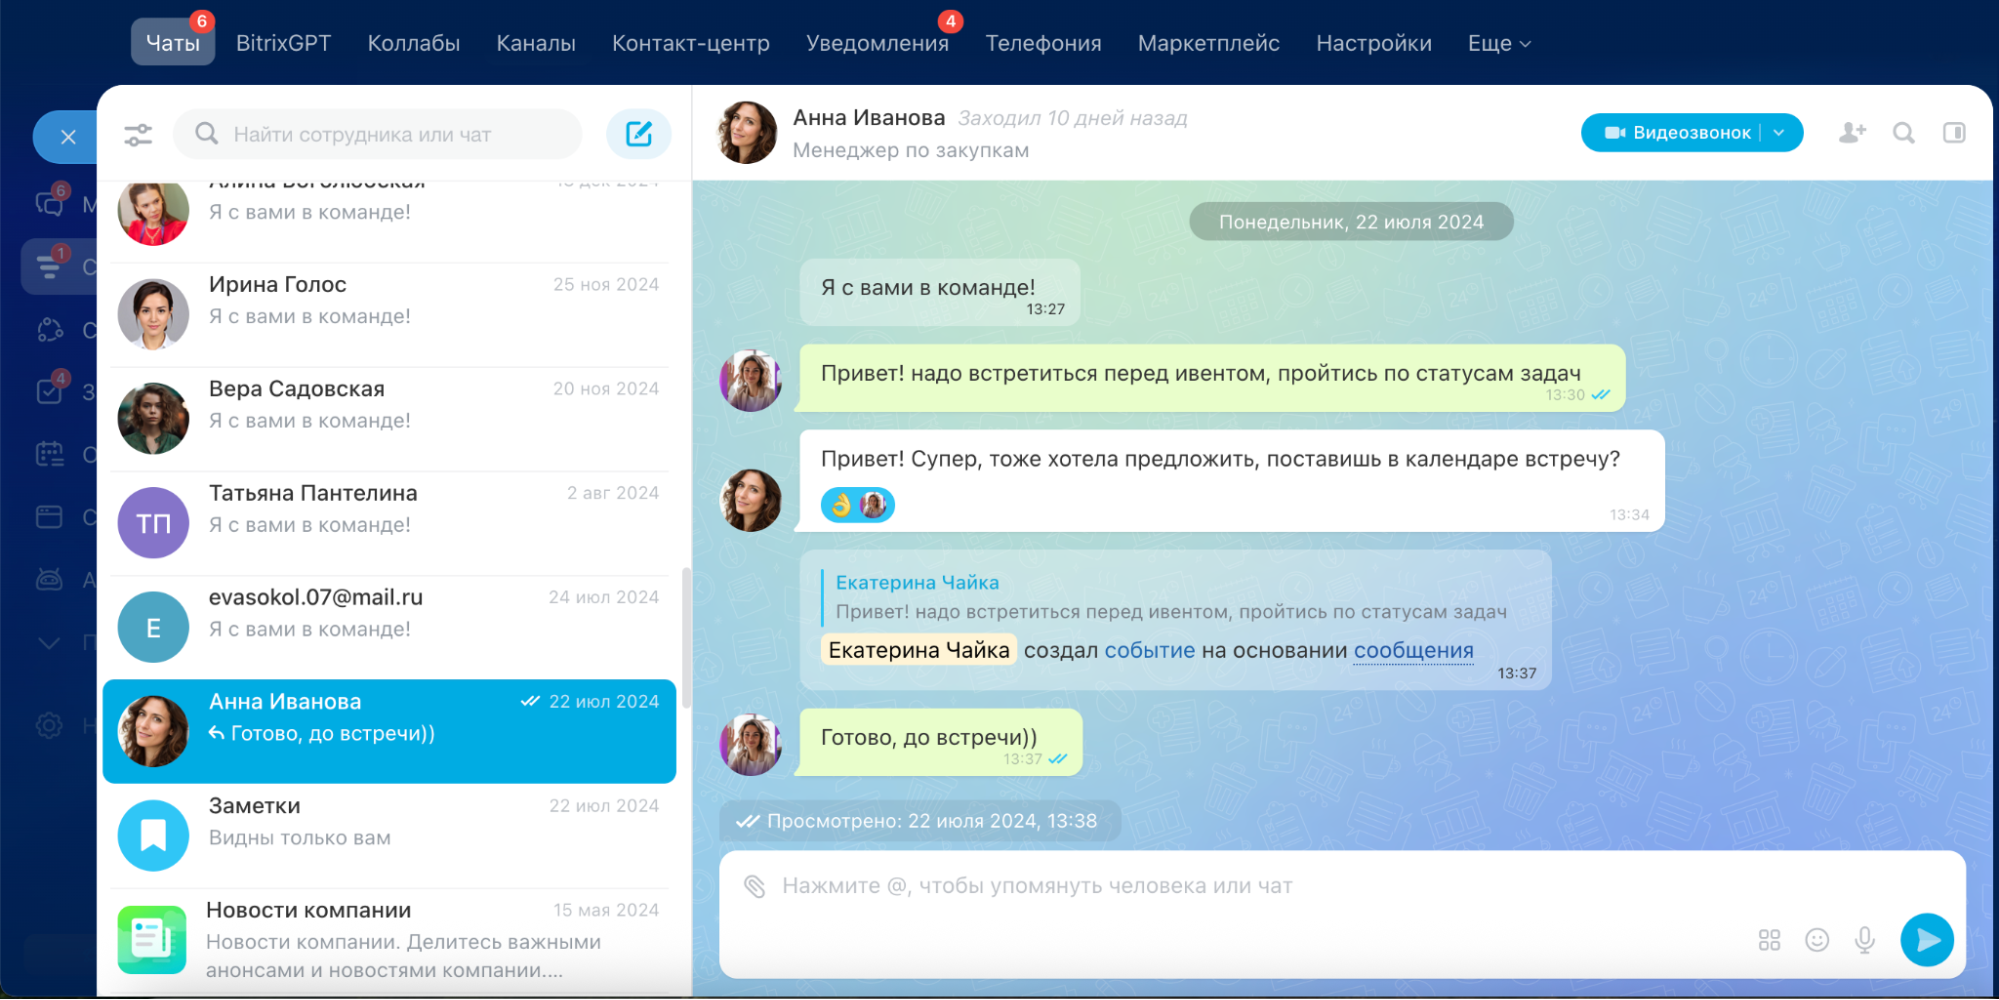This screenshot has height=1000, width=1999.
Task: Expand the left sidebar chevron section
Action: click(49, 643)
